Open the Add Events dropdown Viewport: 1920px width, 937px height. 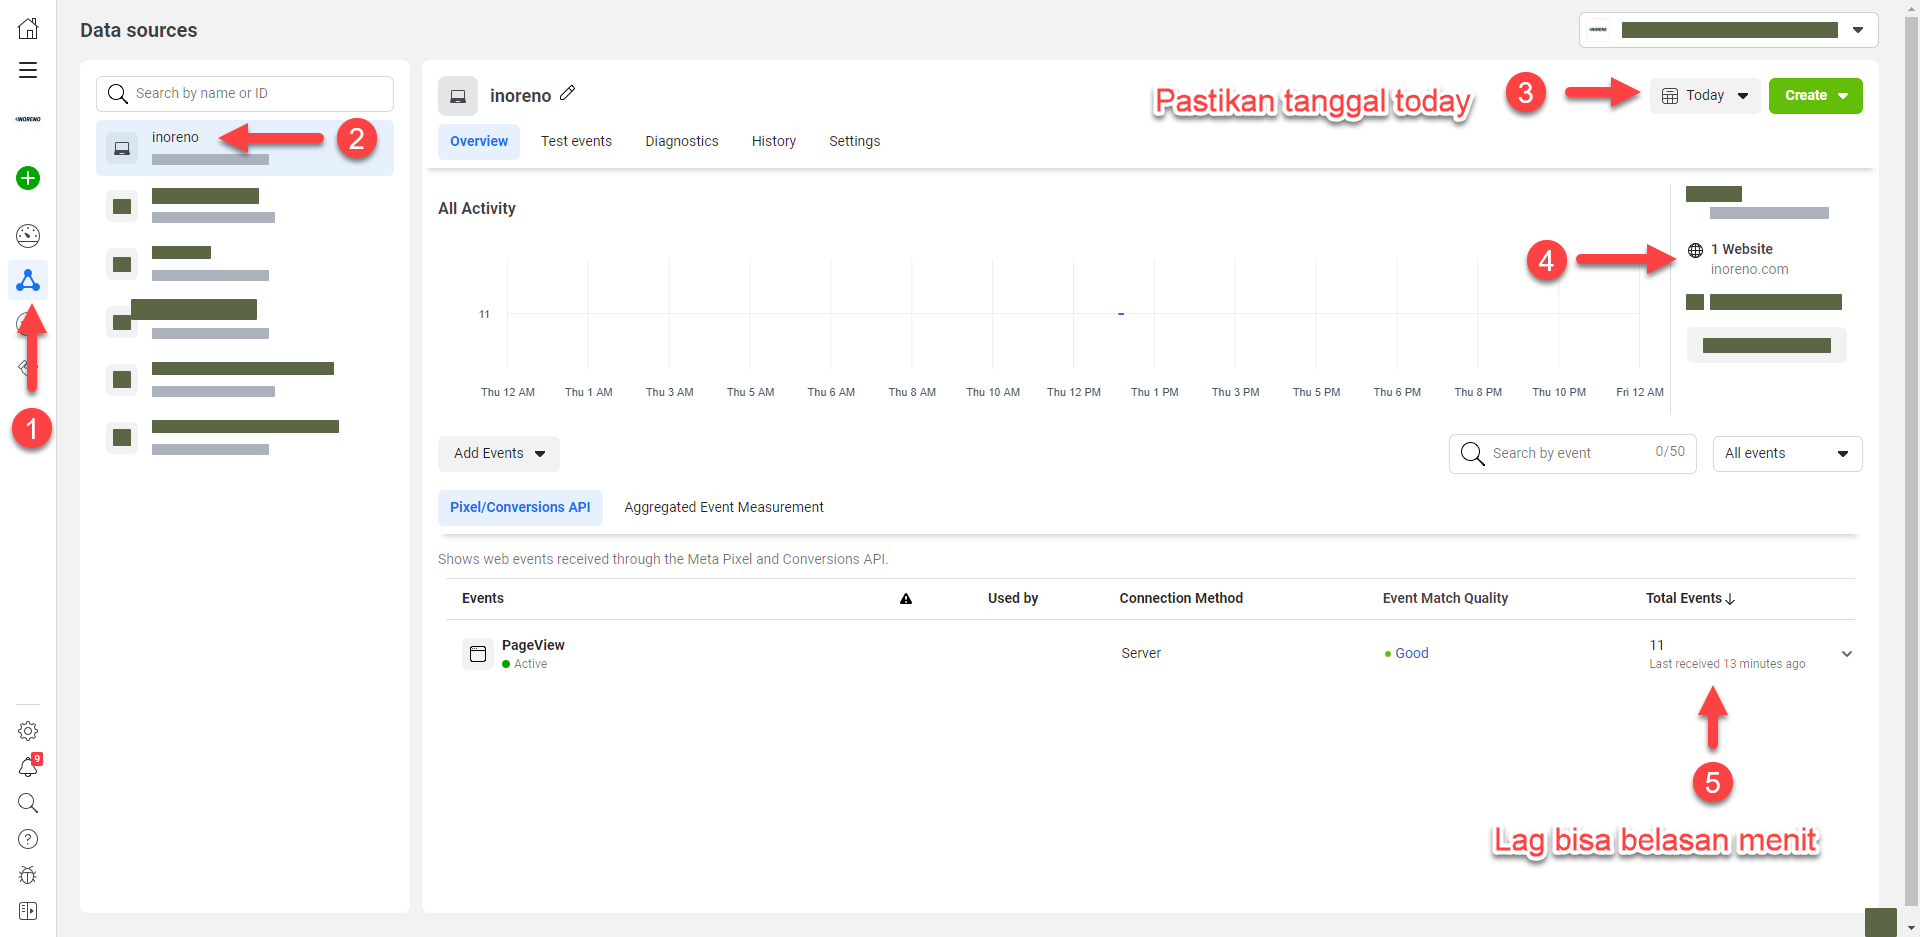click(498, 454)
